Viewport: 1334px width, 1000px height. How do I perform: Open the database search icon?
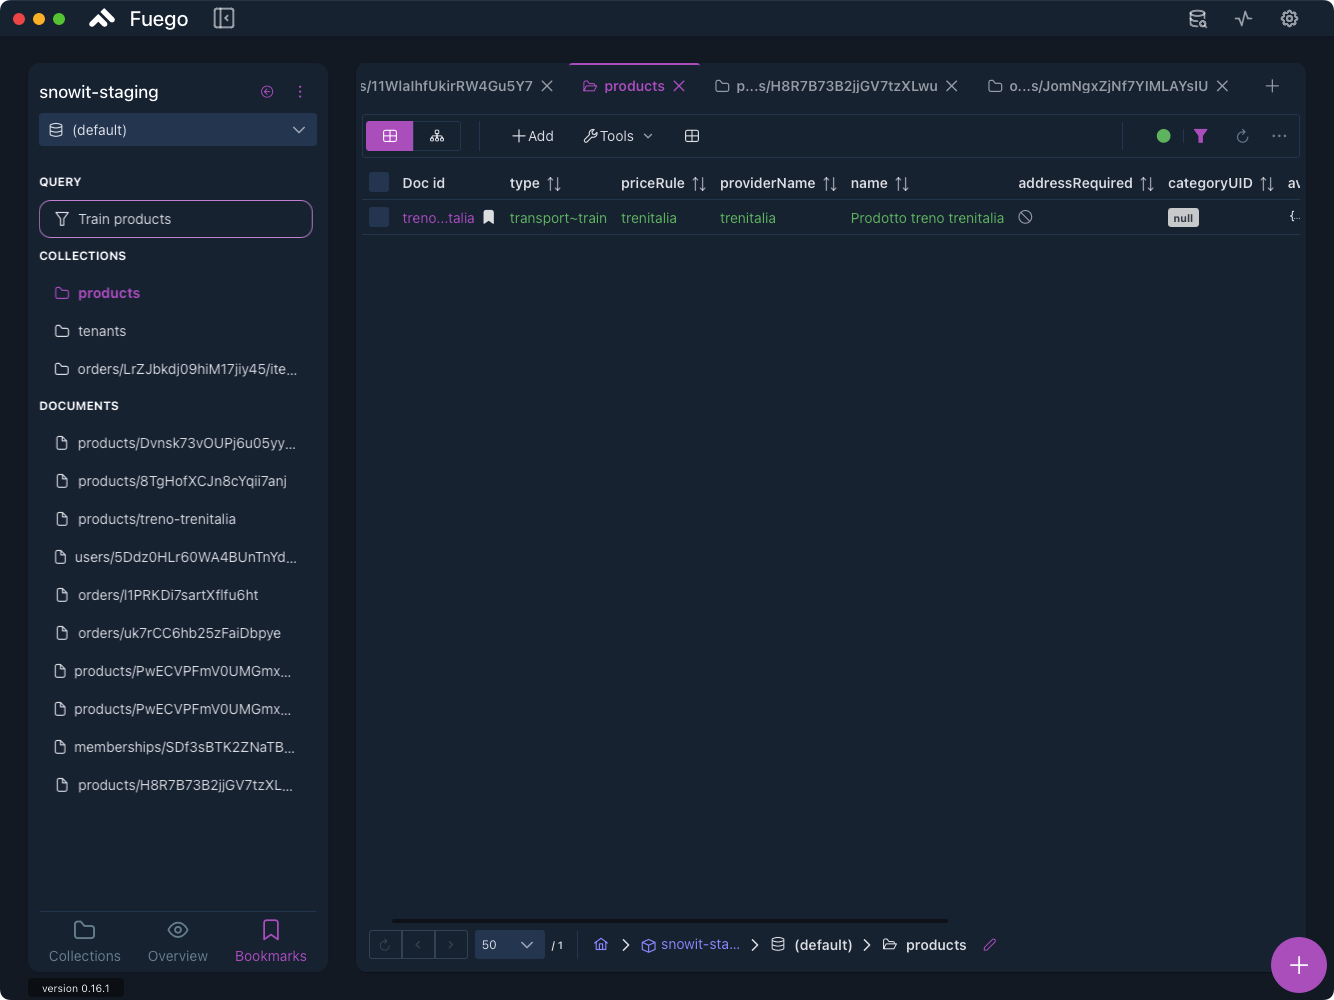click(x=1197, y=18)
